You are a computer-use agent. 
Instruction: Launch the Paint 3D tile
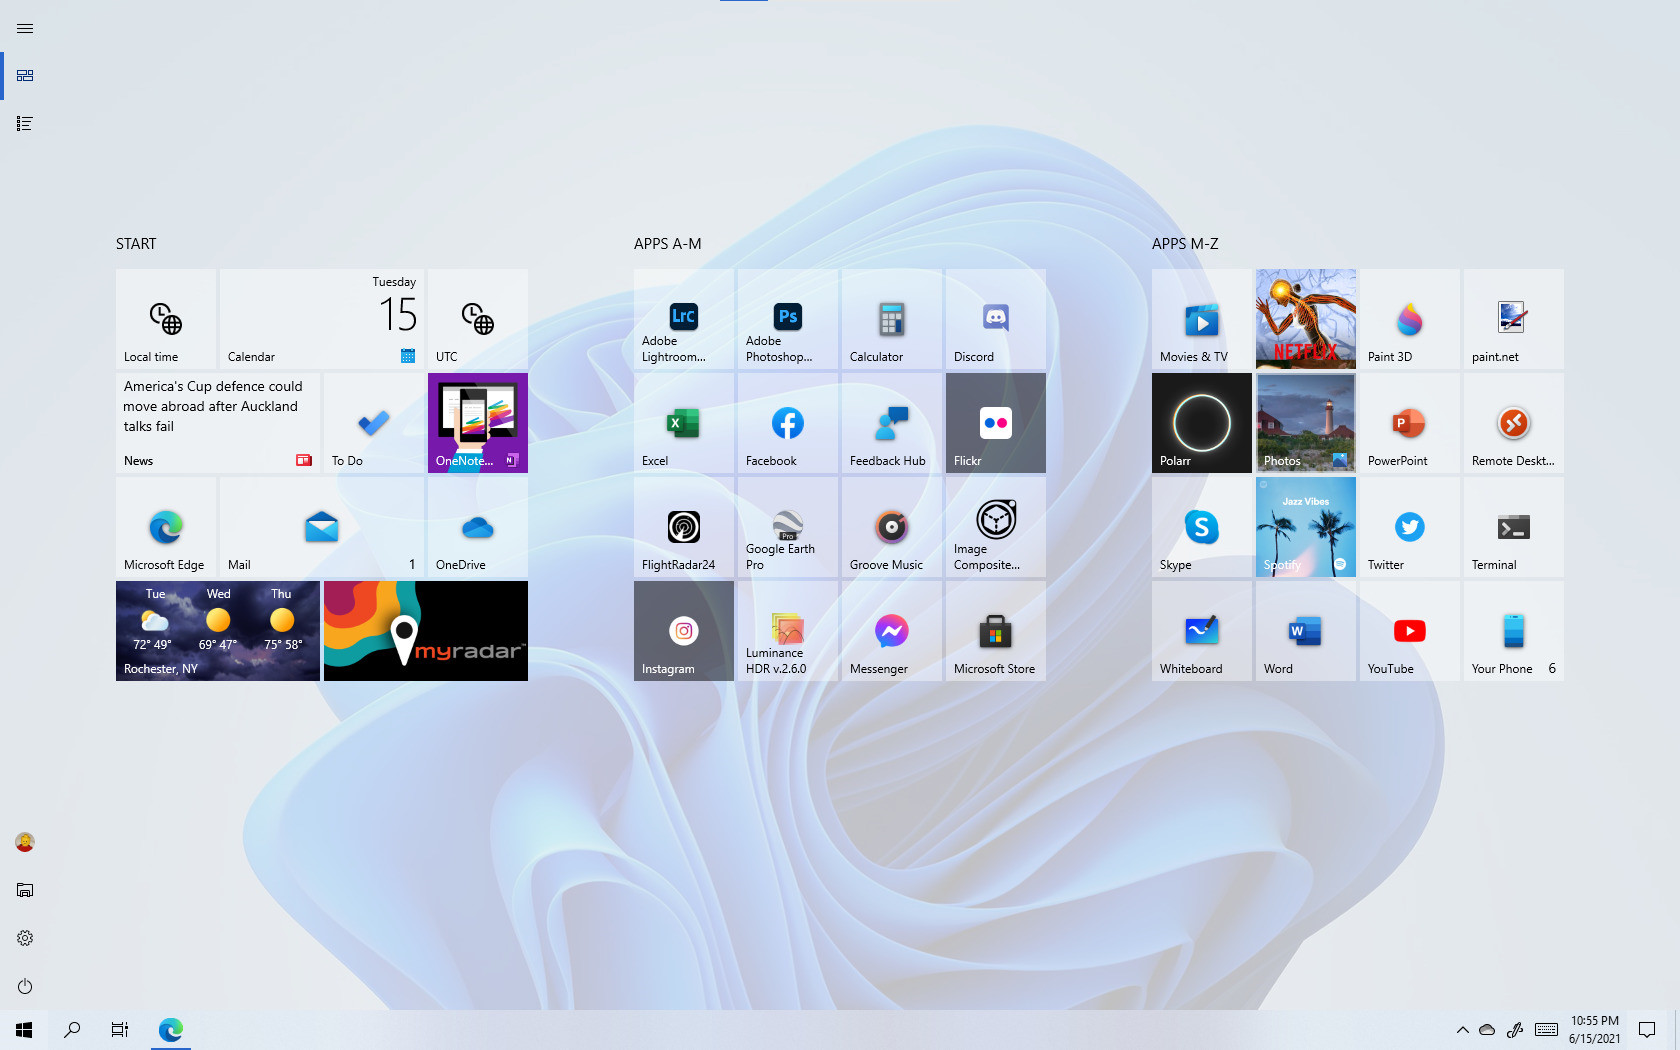[x=1410, y=319]
